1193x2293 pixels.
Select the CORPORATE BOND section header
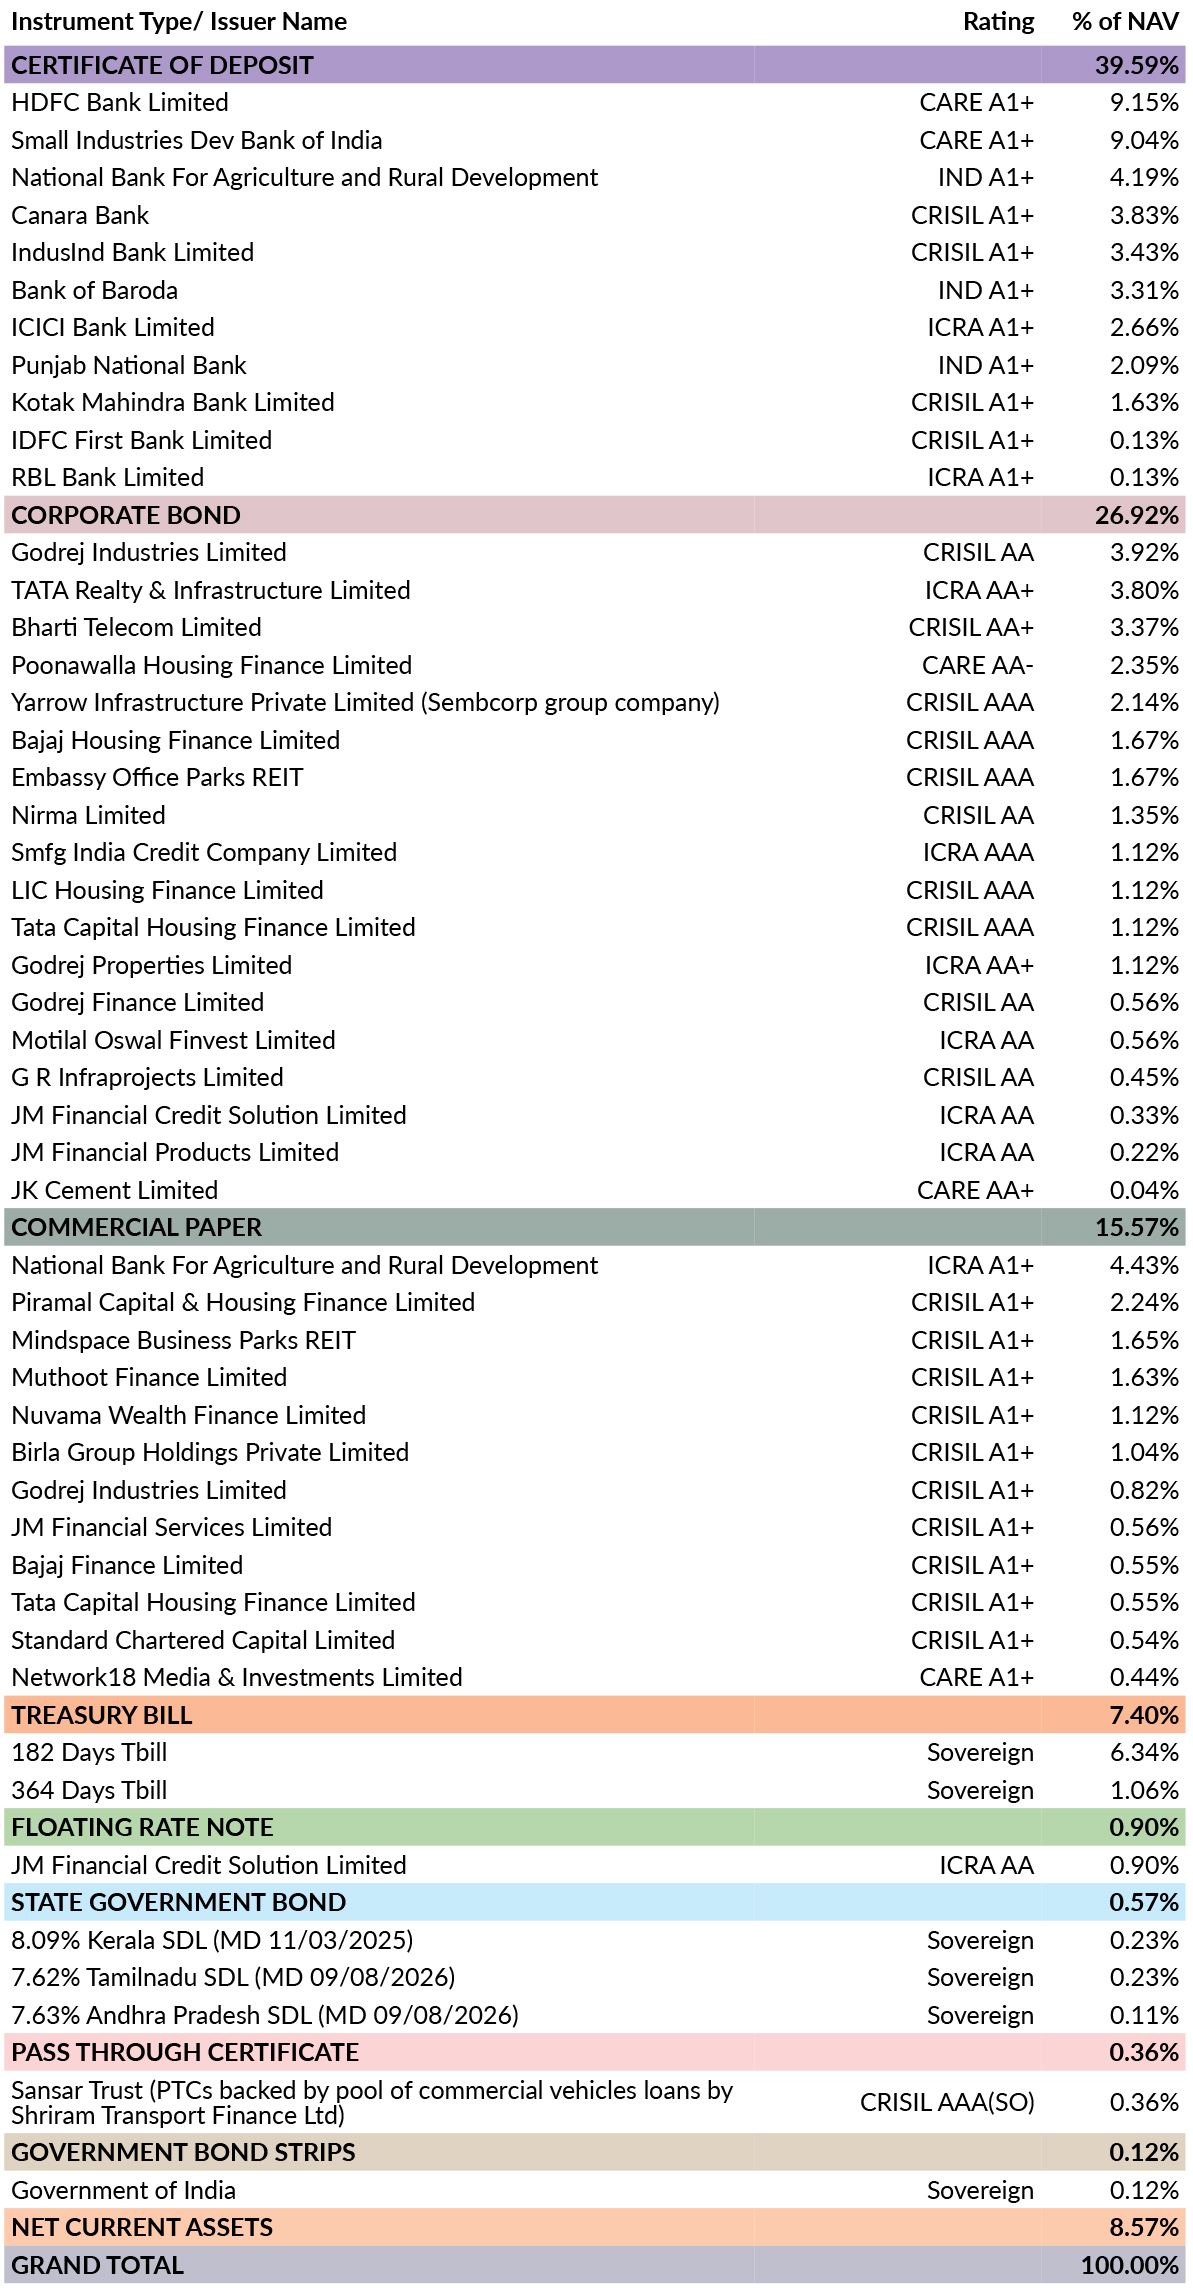594,515
